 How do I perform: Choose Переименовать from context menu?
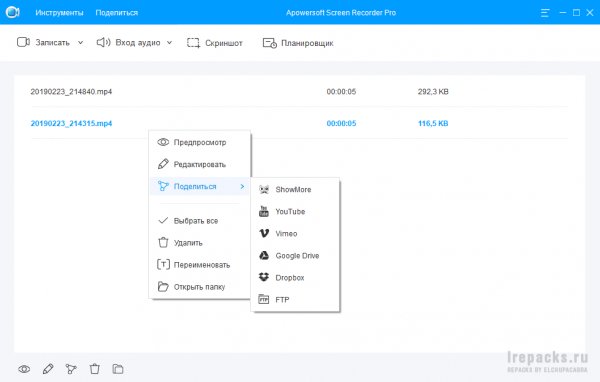(200, 264)
